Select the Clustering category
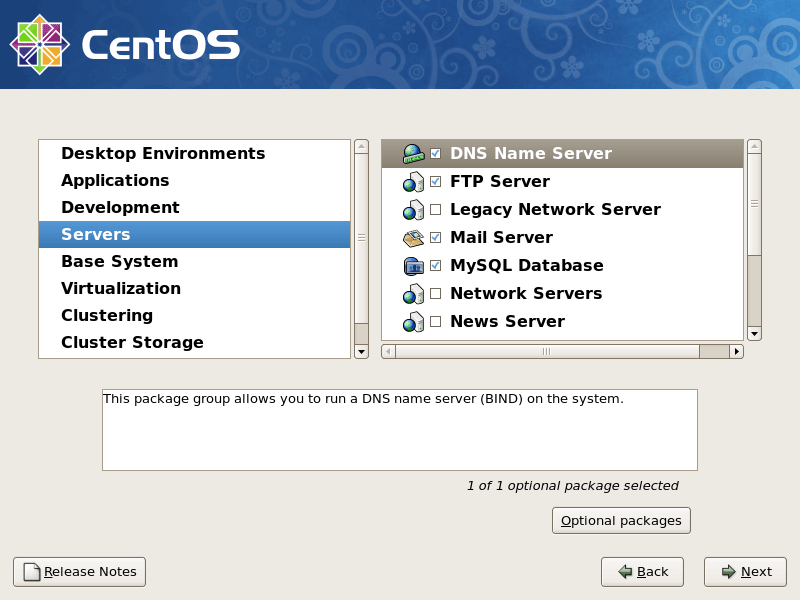 [194, 316]
